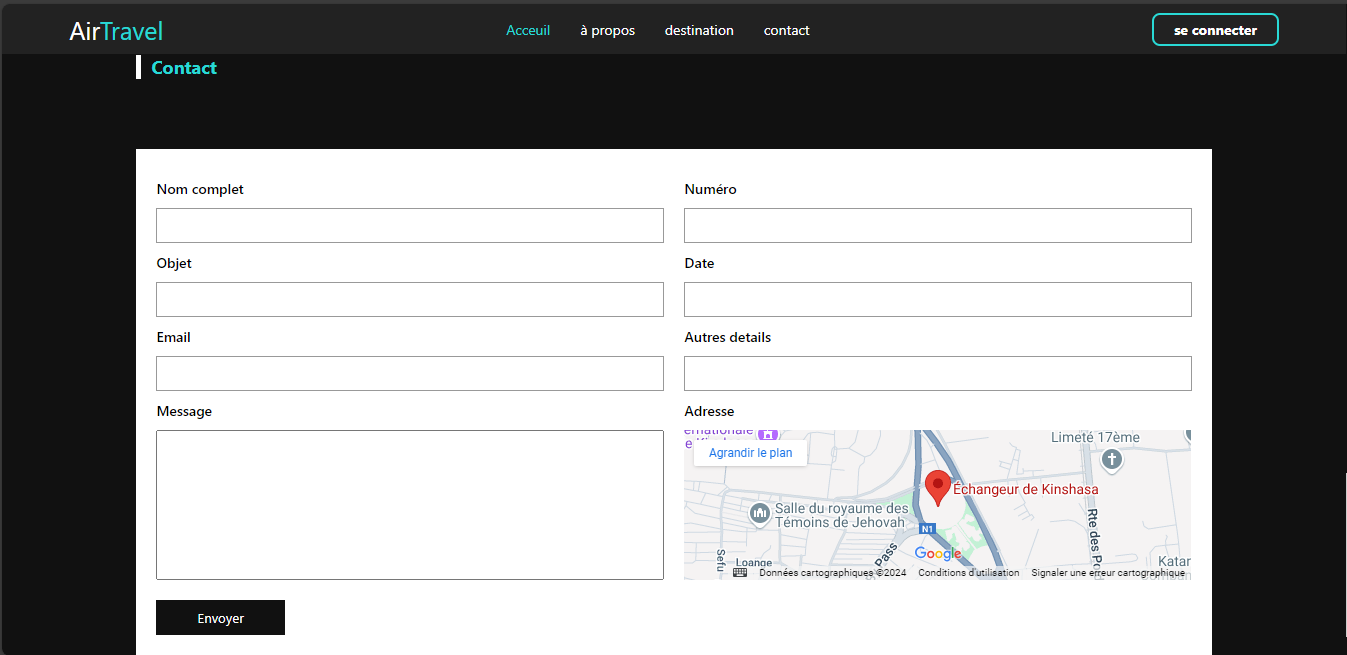Click Signaler une erreur cartographique
The height and width of the screenshot is (655, 1347).
pyautogui.click(x=1108, y=573)
